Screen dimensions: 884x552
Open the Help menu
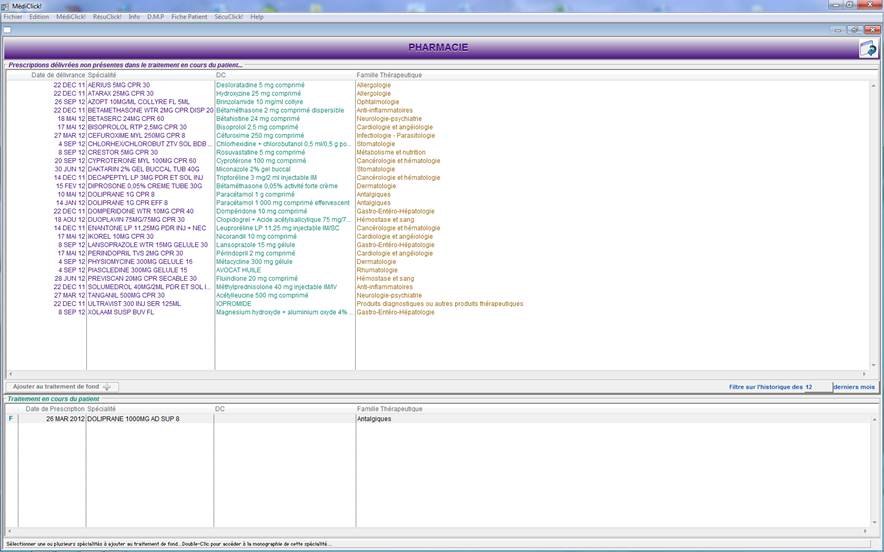pyautogui.click(x=257, y=17)
